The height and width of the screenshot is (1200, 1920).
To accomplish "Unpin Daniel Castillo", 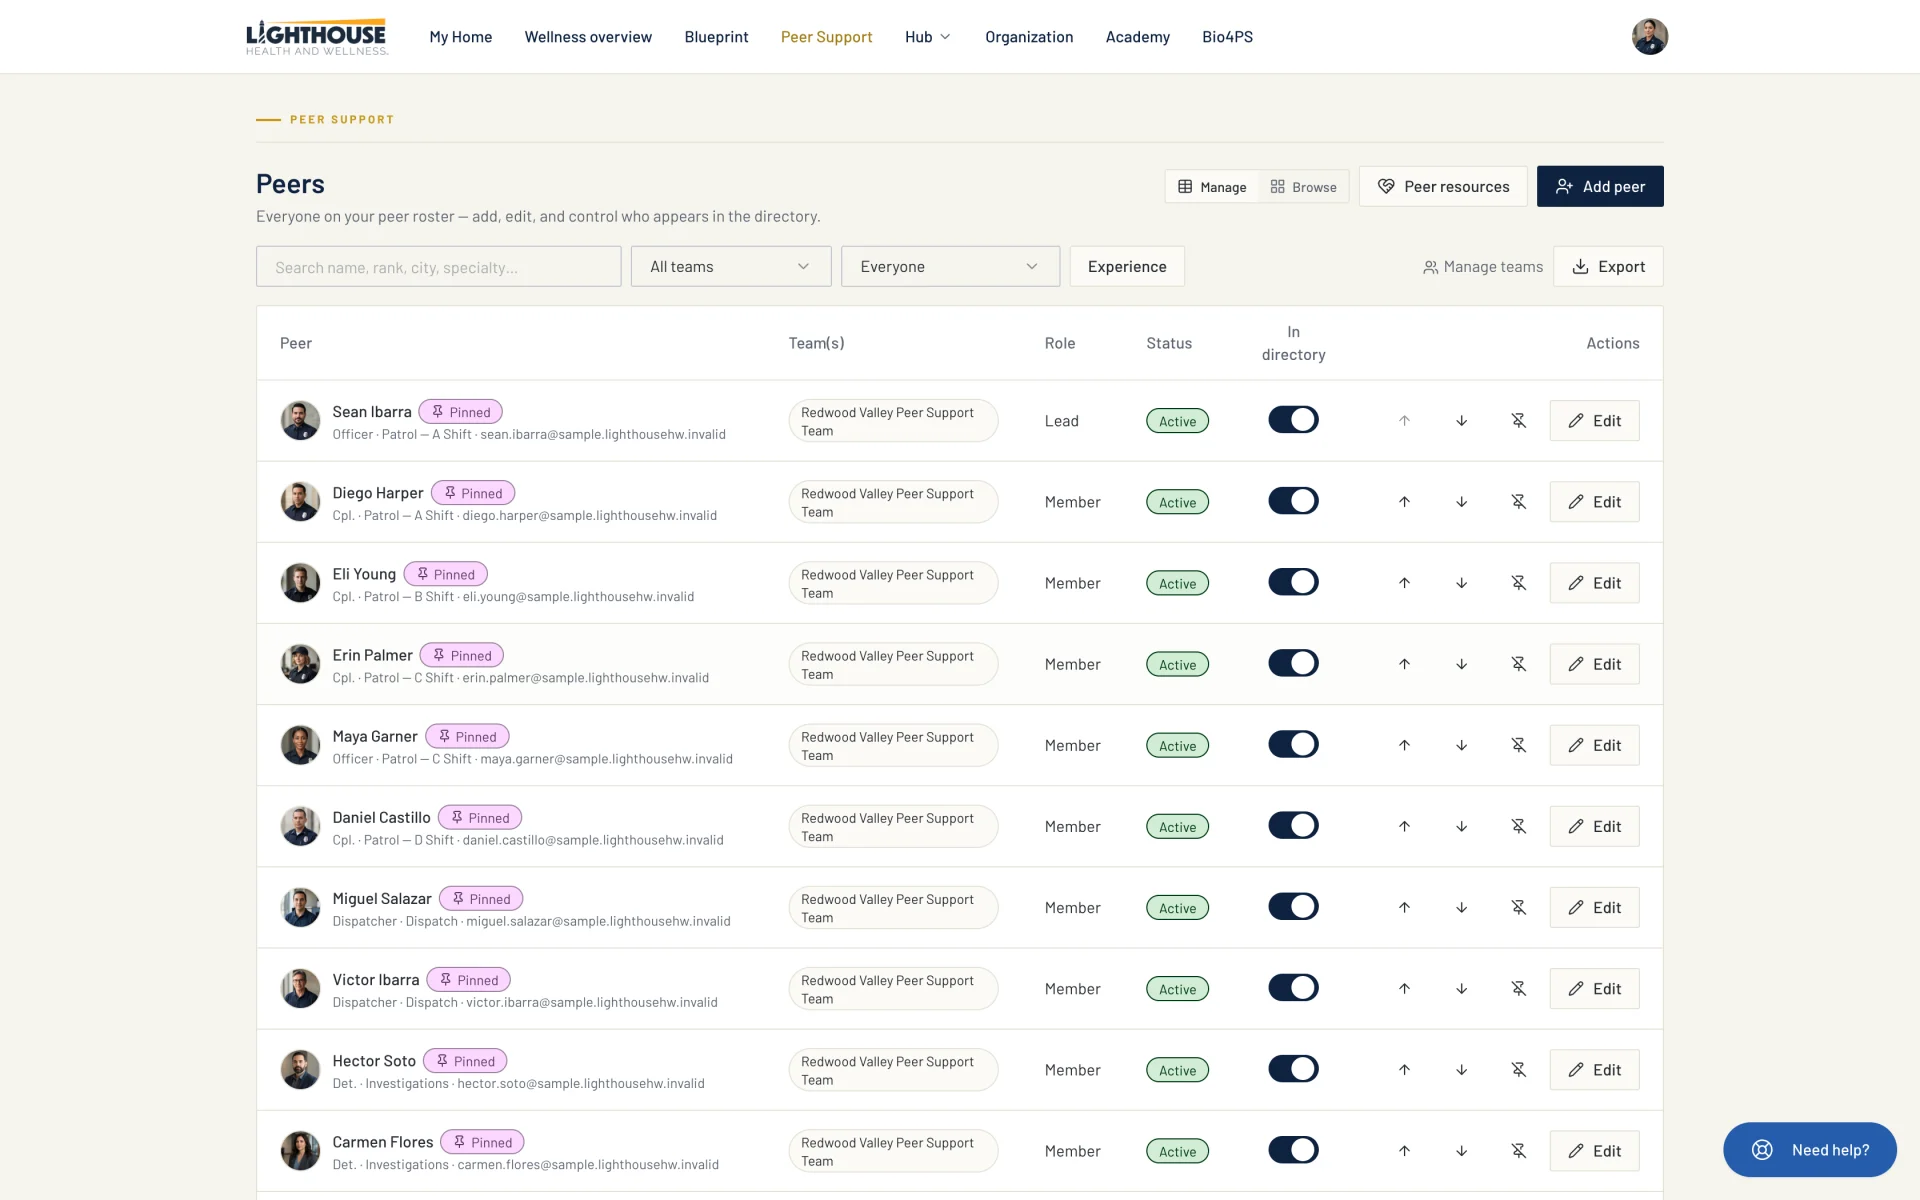I will [x=1518, y=826].
